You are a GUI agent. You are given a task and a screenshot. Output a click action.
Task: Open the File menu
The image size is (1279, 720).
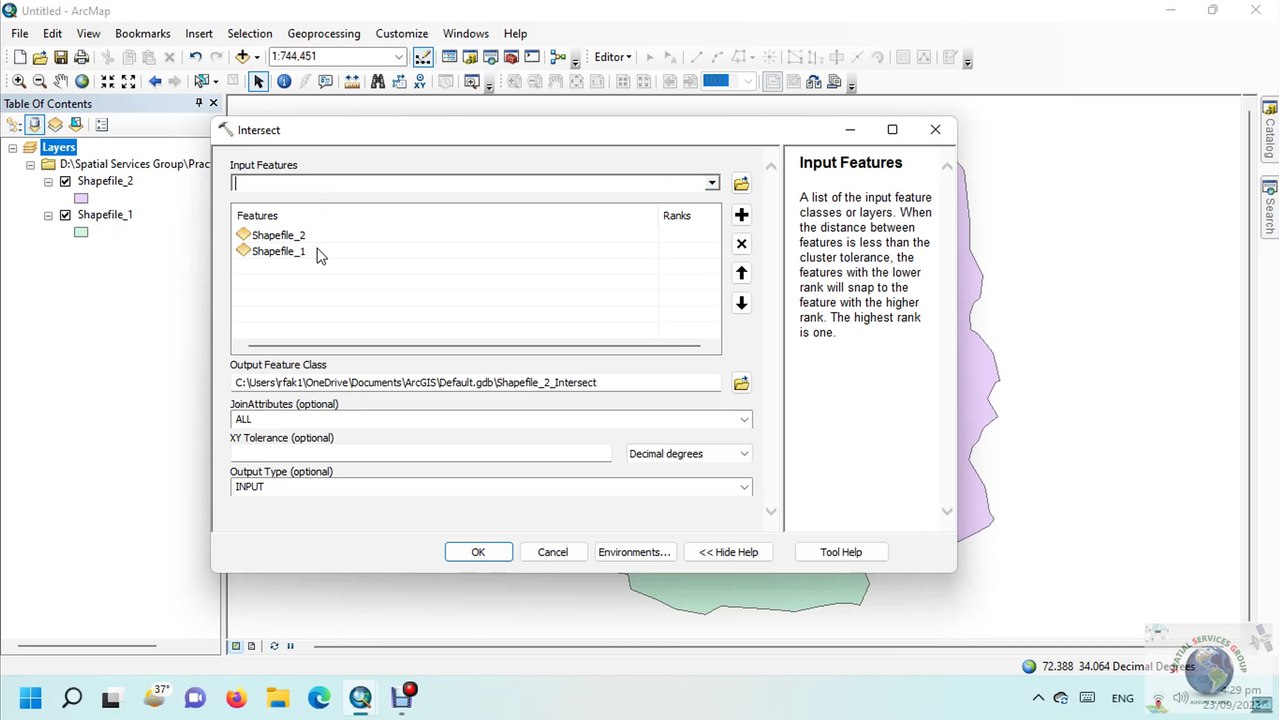[20, 33]
